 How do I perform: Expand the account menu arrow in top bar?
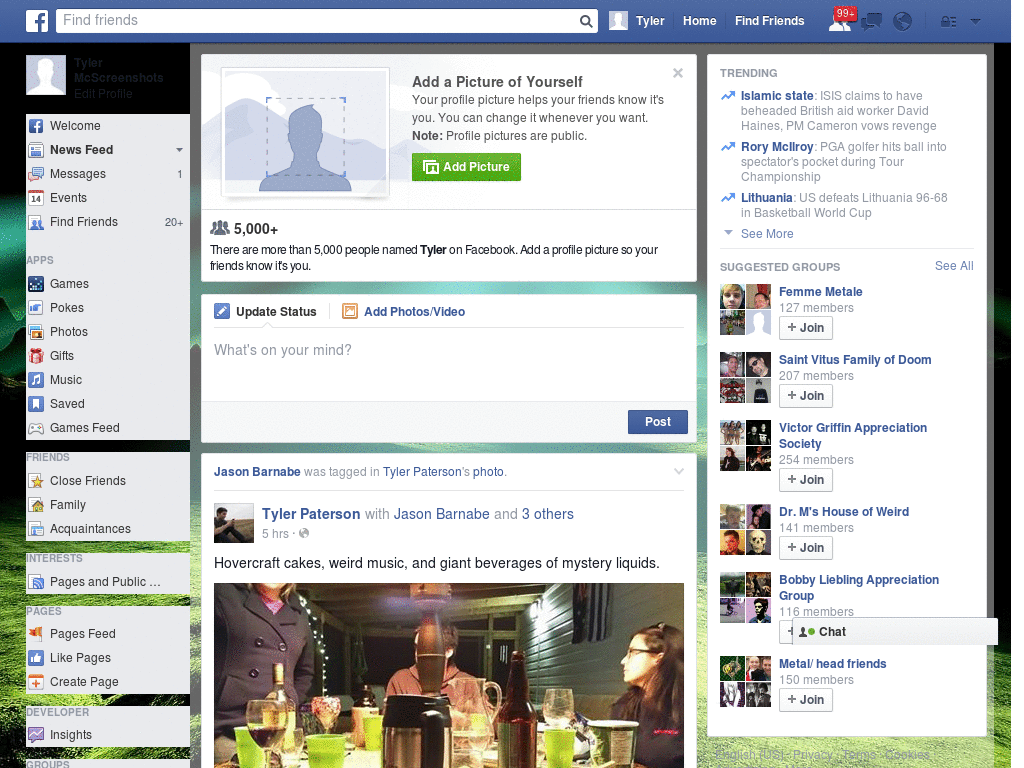click(x=976, y=22)
